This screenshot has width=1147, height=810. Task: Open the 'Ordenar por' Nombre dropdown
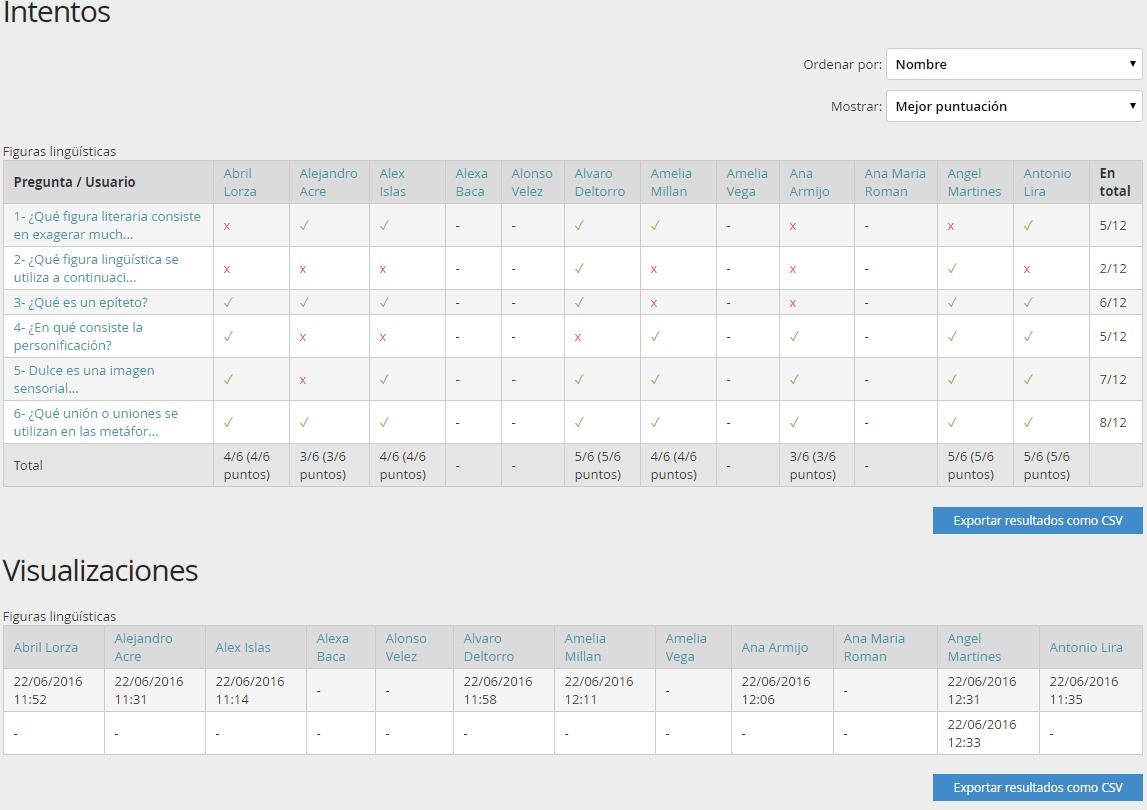click(1013, 64)
